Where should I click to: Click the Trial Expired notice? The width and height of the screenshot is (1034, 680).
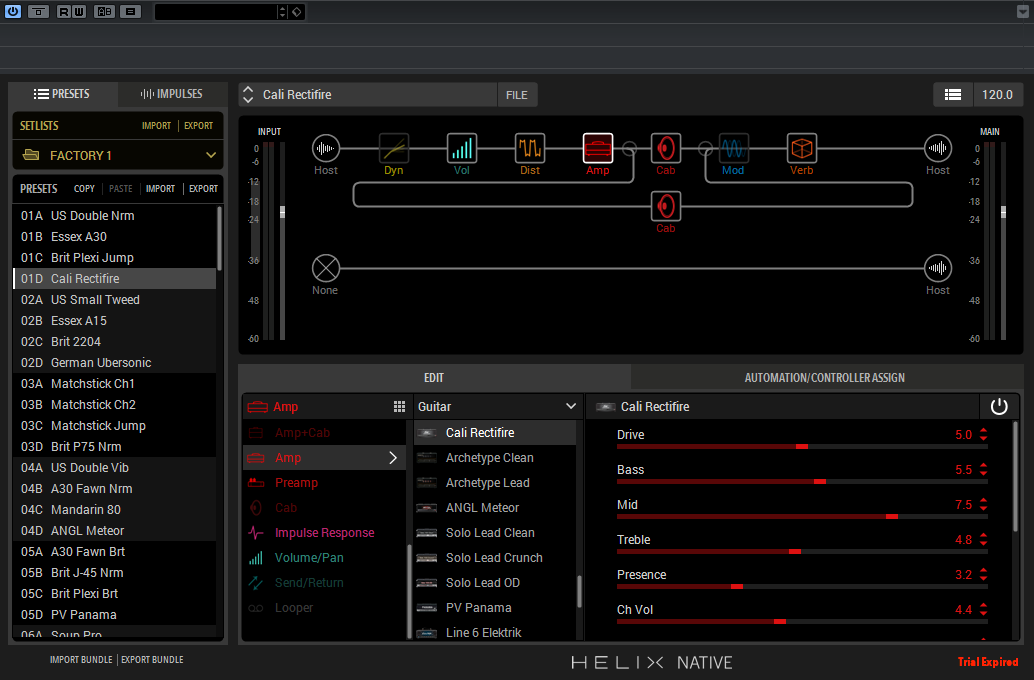pos(988,662)
